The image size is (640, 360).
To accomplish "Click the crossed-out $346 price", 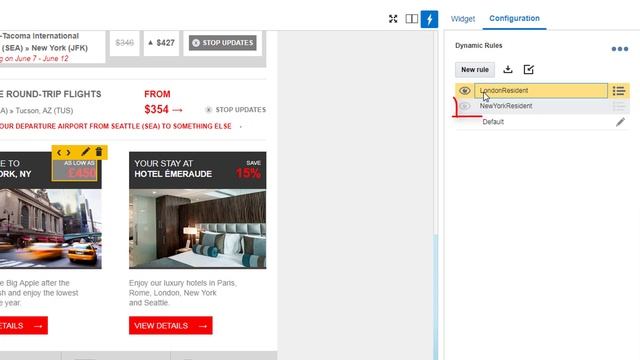I will pyautogui.click(x=124, y=43).
